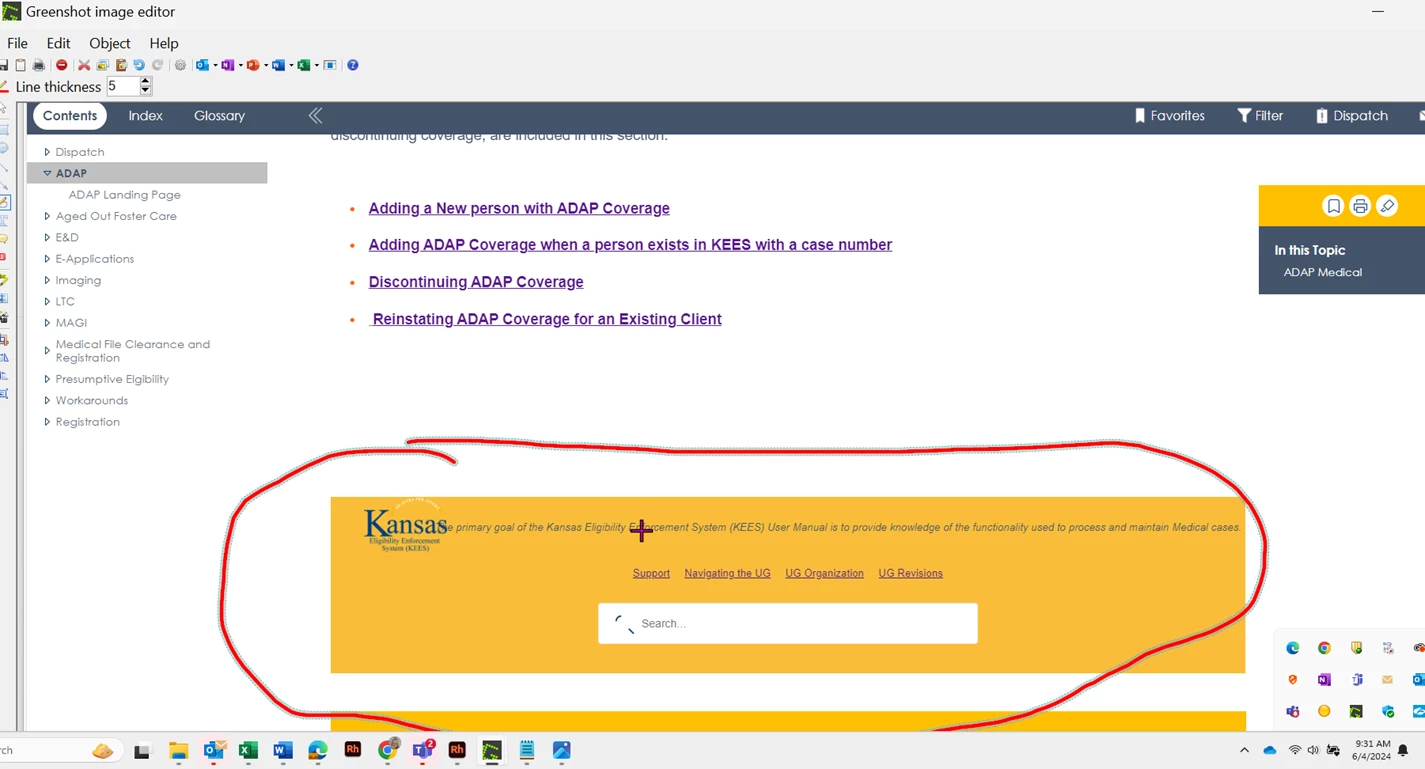Screen dimensions: 1425x769
Task: Expand the LTC tree node
Action: pos(47,301)
